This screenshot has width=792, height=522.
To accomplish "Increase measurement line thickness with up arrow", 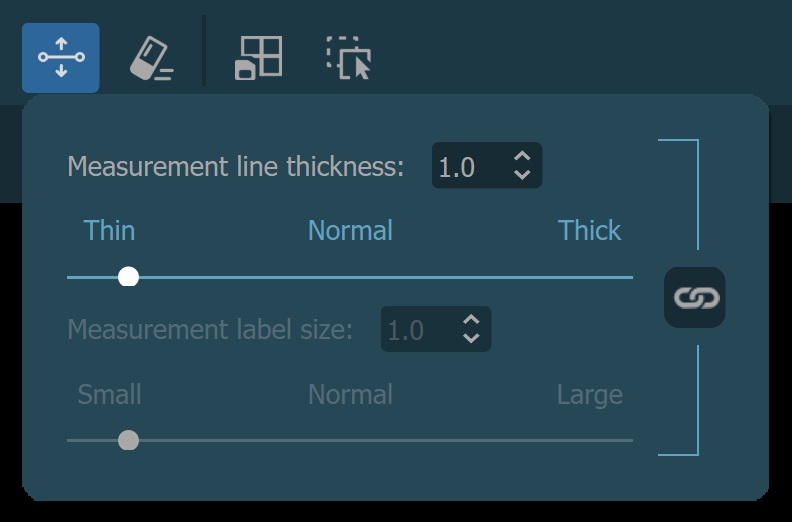I will [521, 157].
